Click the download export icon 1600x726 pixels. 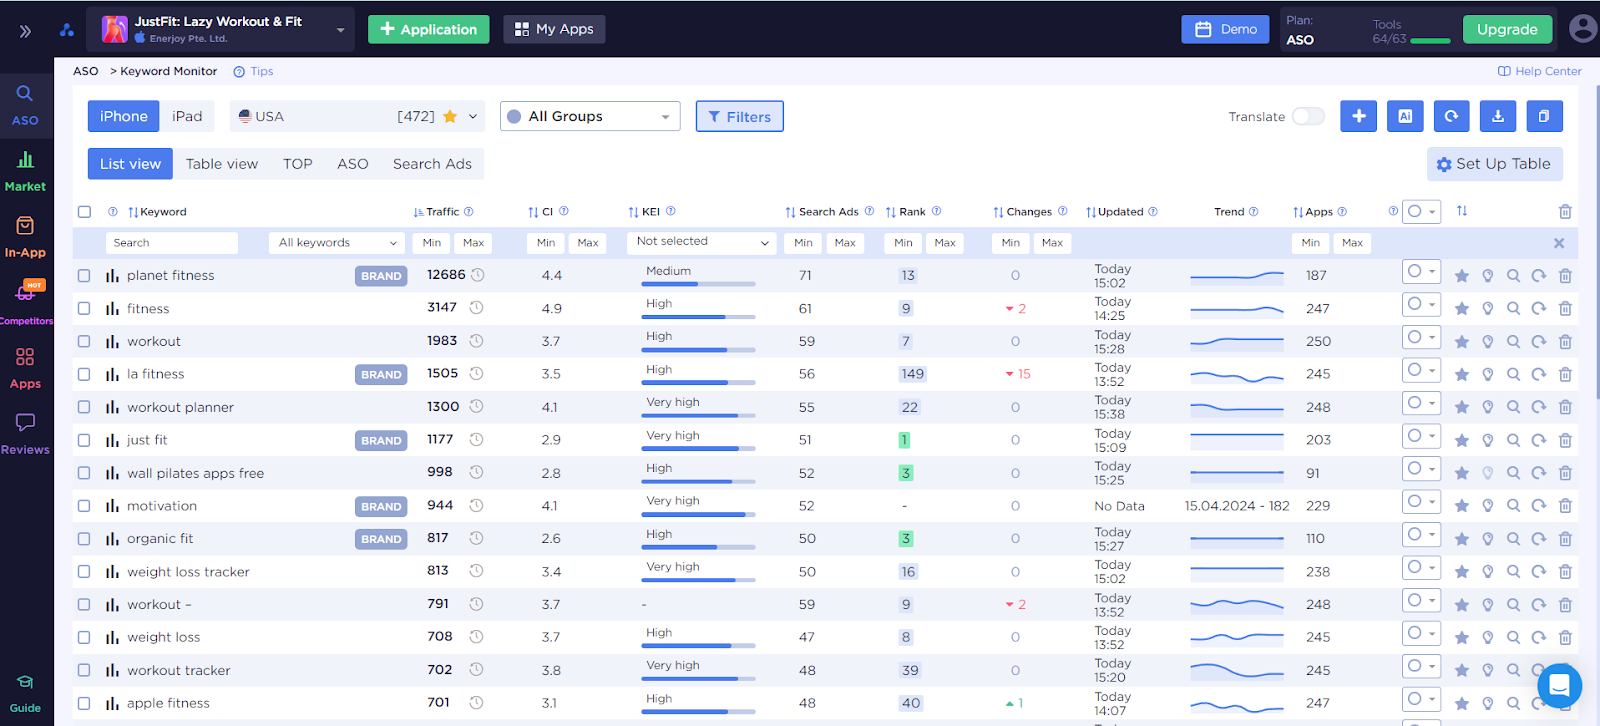tap(1498, 116)
